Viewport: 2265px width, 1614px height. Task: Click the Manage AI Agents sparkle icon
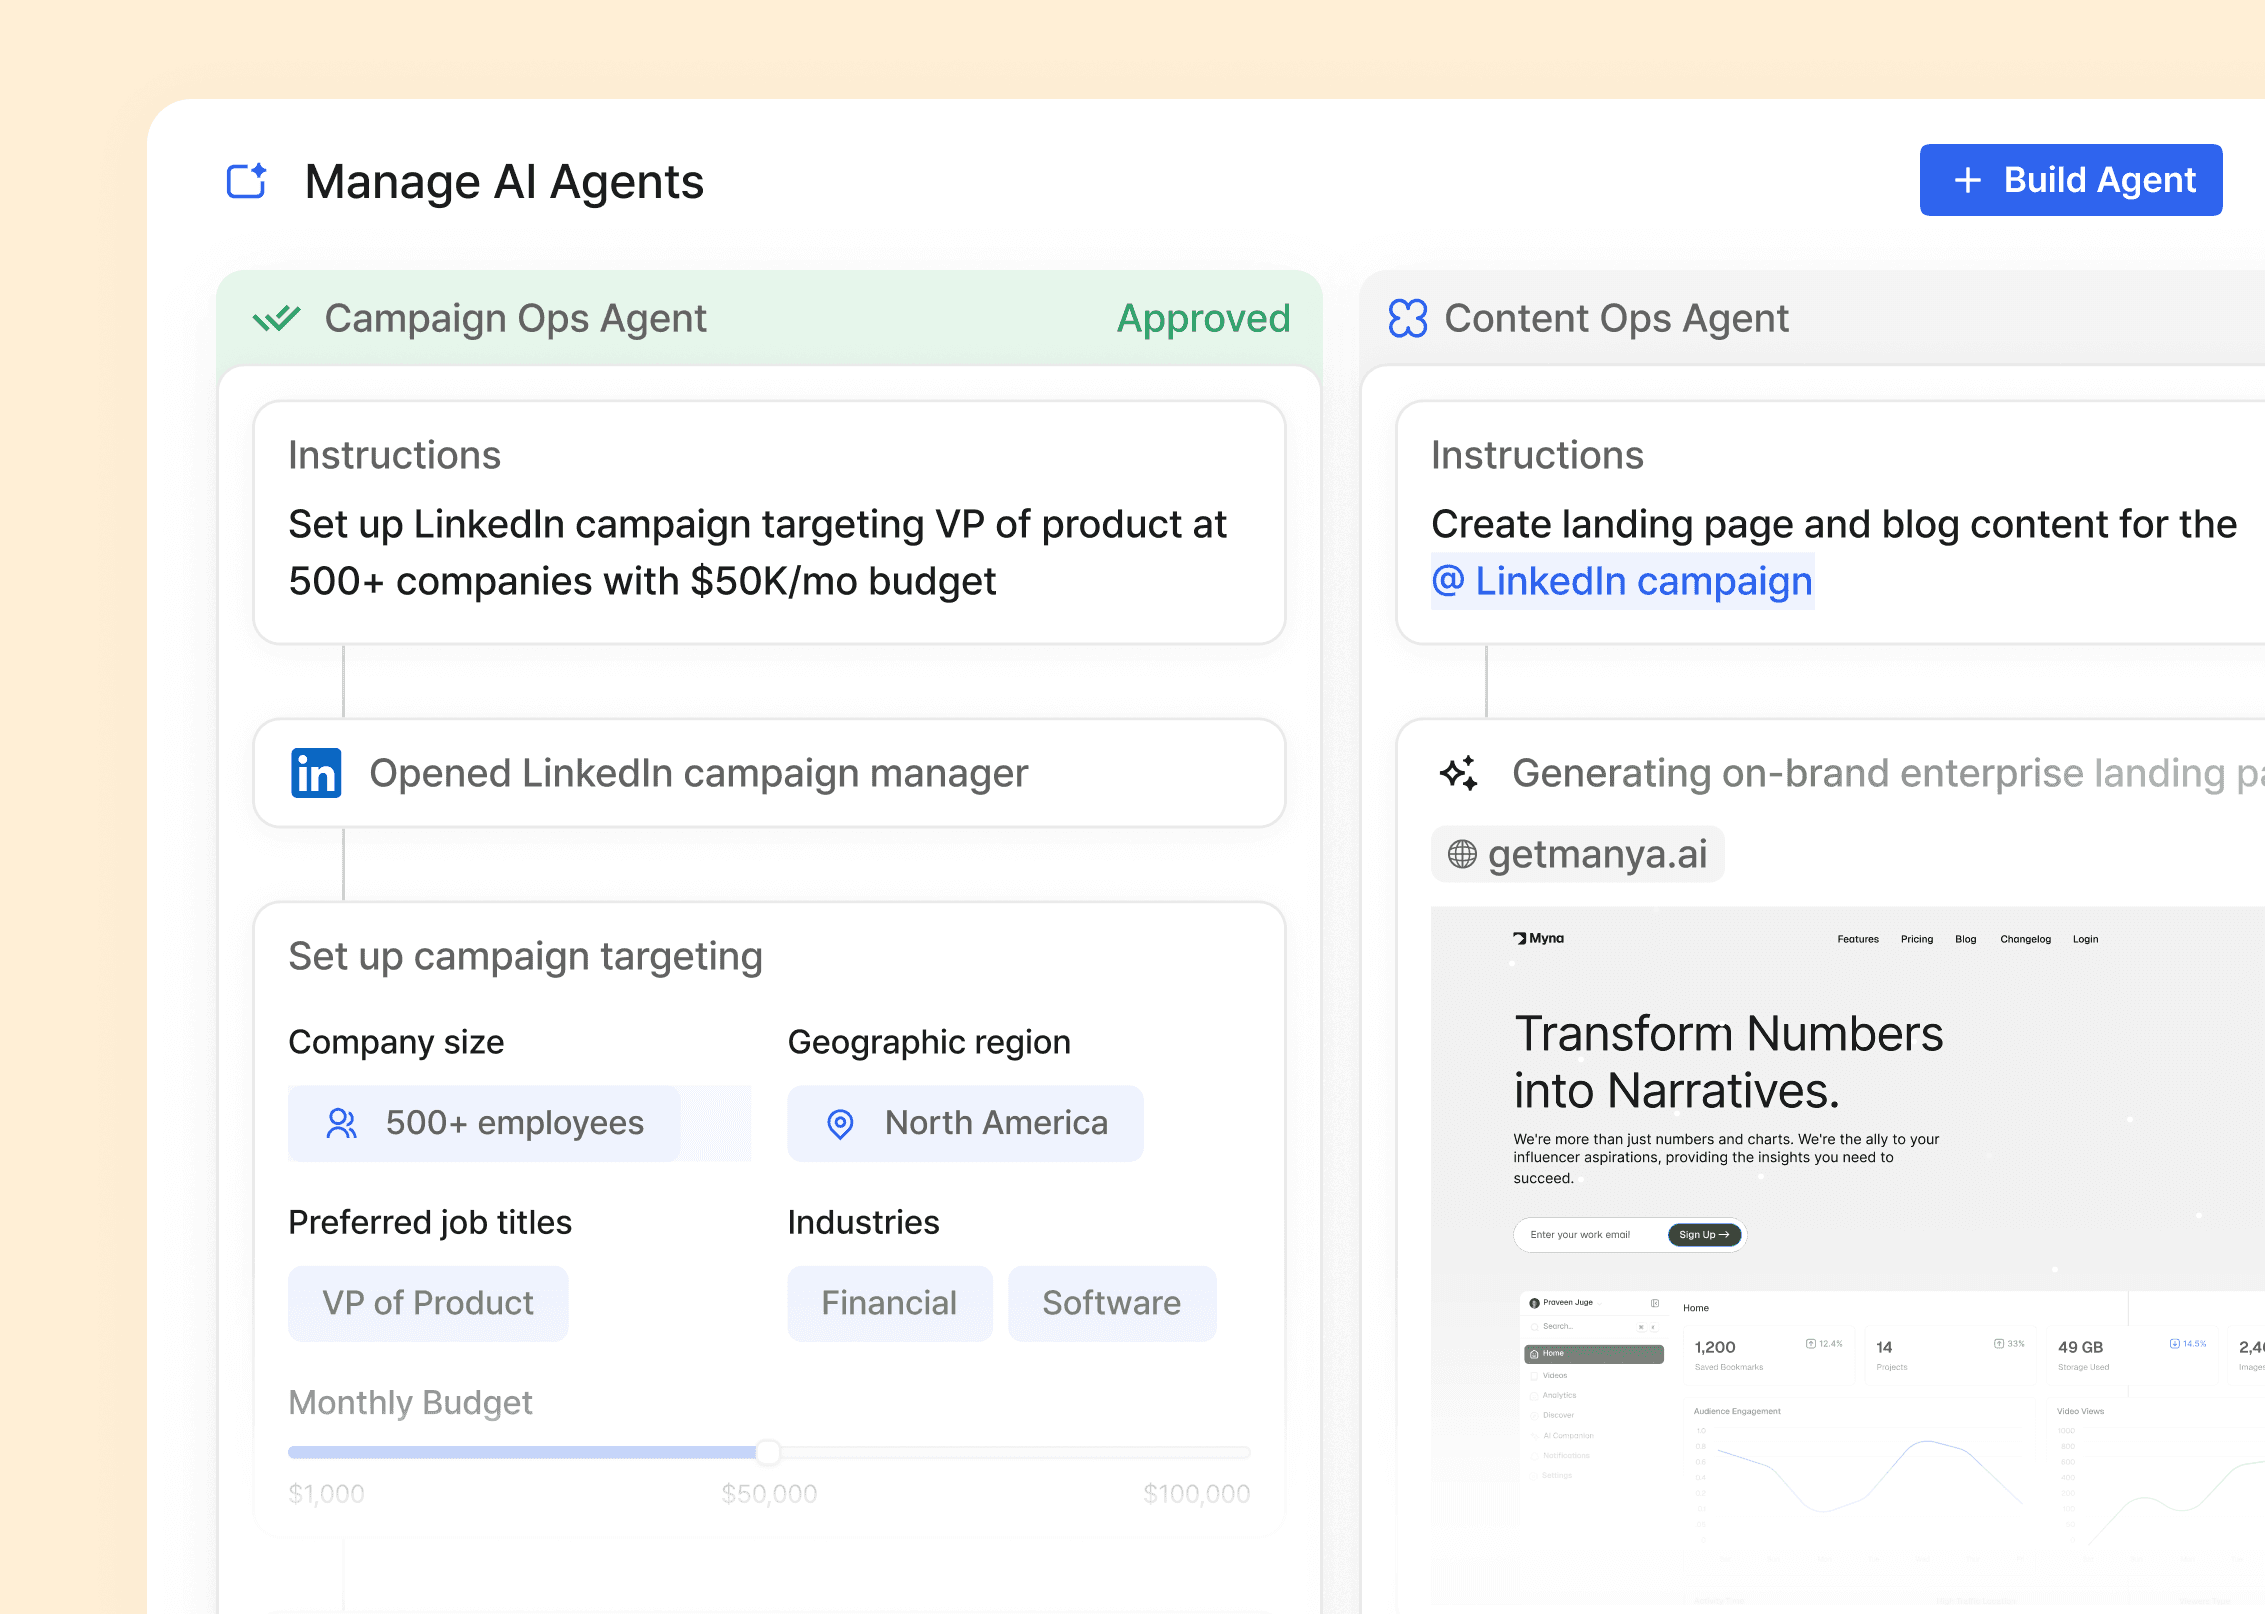tap(246, 181)
